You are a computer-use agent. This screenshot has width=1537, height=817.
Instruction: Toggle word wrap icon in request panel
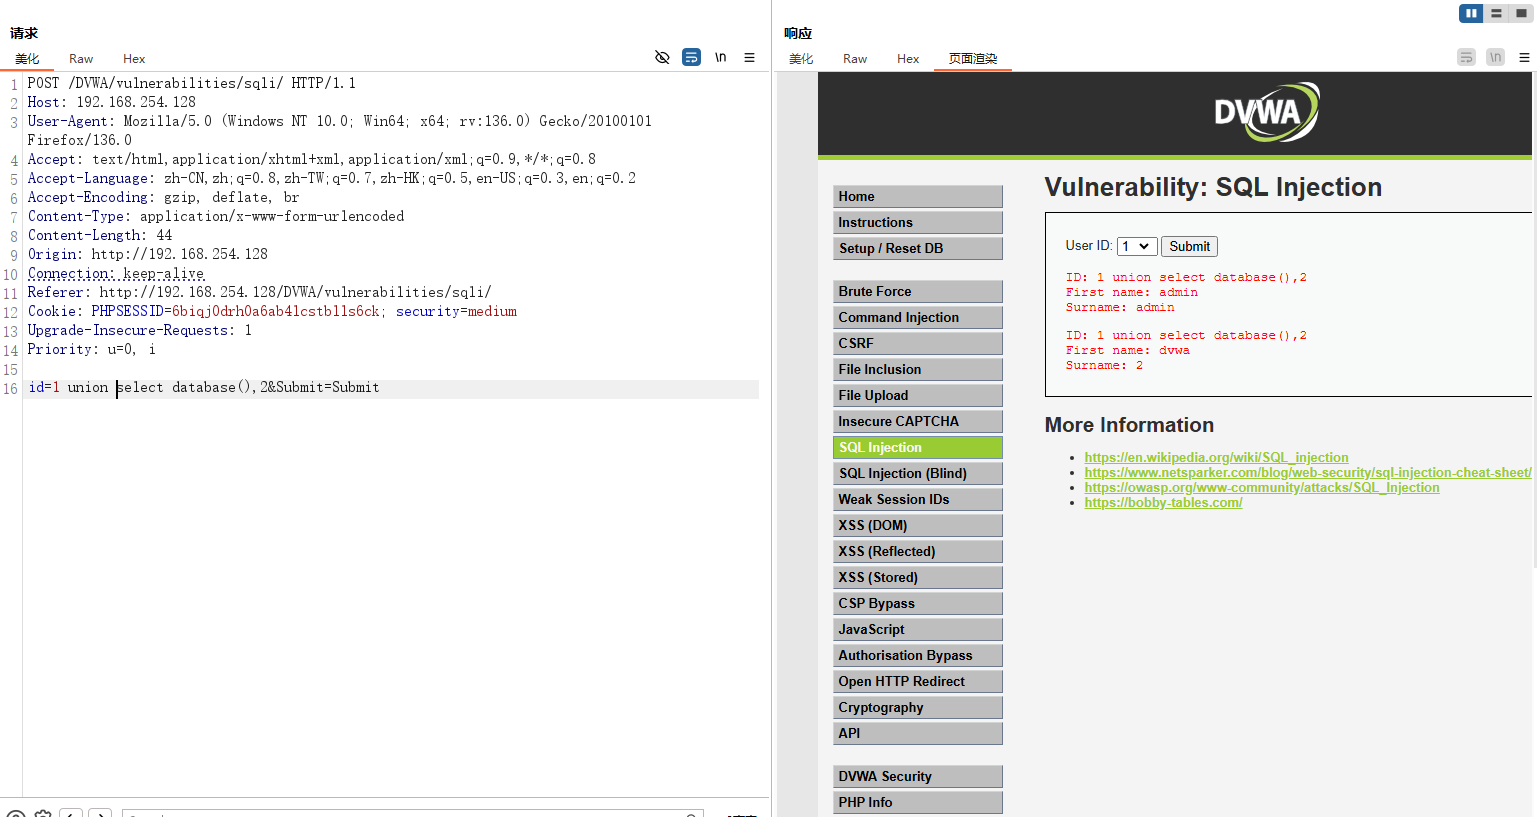(691, 57)
